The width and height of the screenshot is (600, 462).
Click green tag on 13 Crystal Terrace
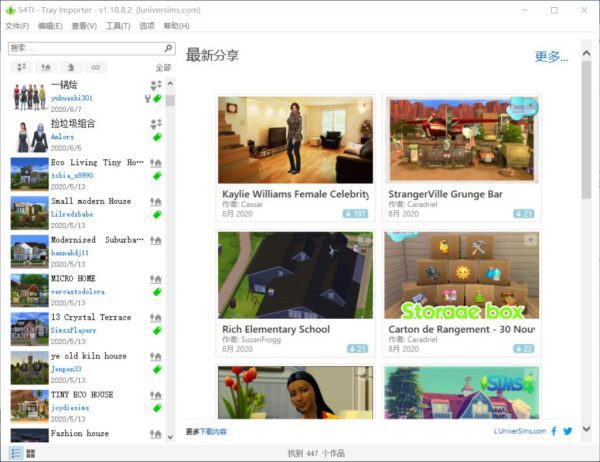(x=157, y=331)
